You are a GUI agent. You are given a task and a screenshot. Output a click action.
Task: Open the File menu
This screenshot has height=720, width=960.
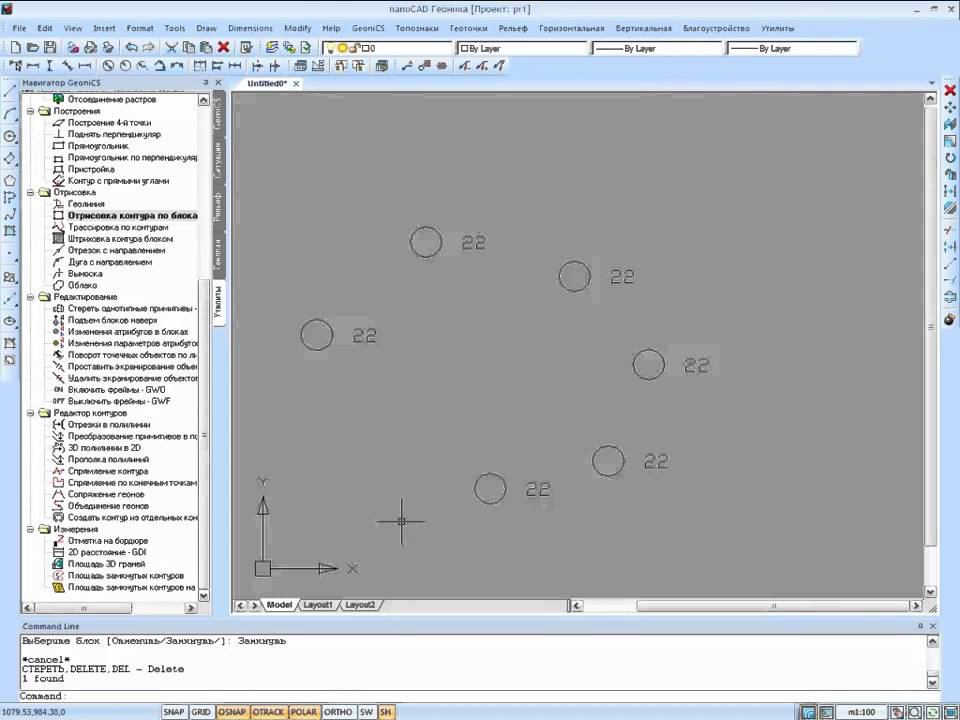coord(19,28)
